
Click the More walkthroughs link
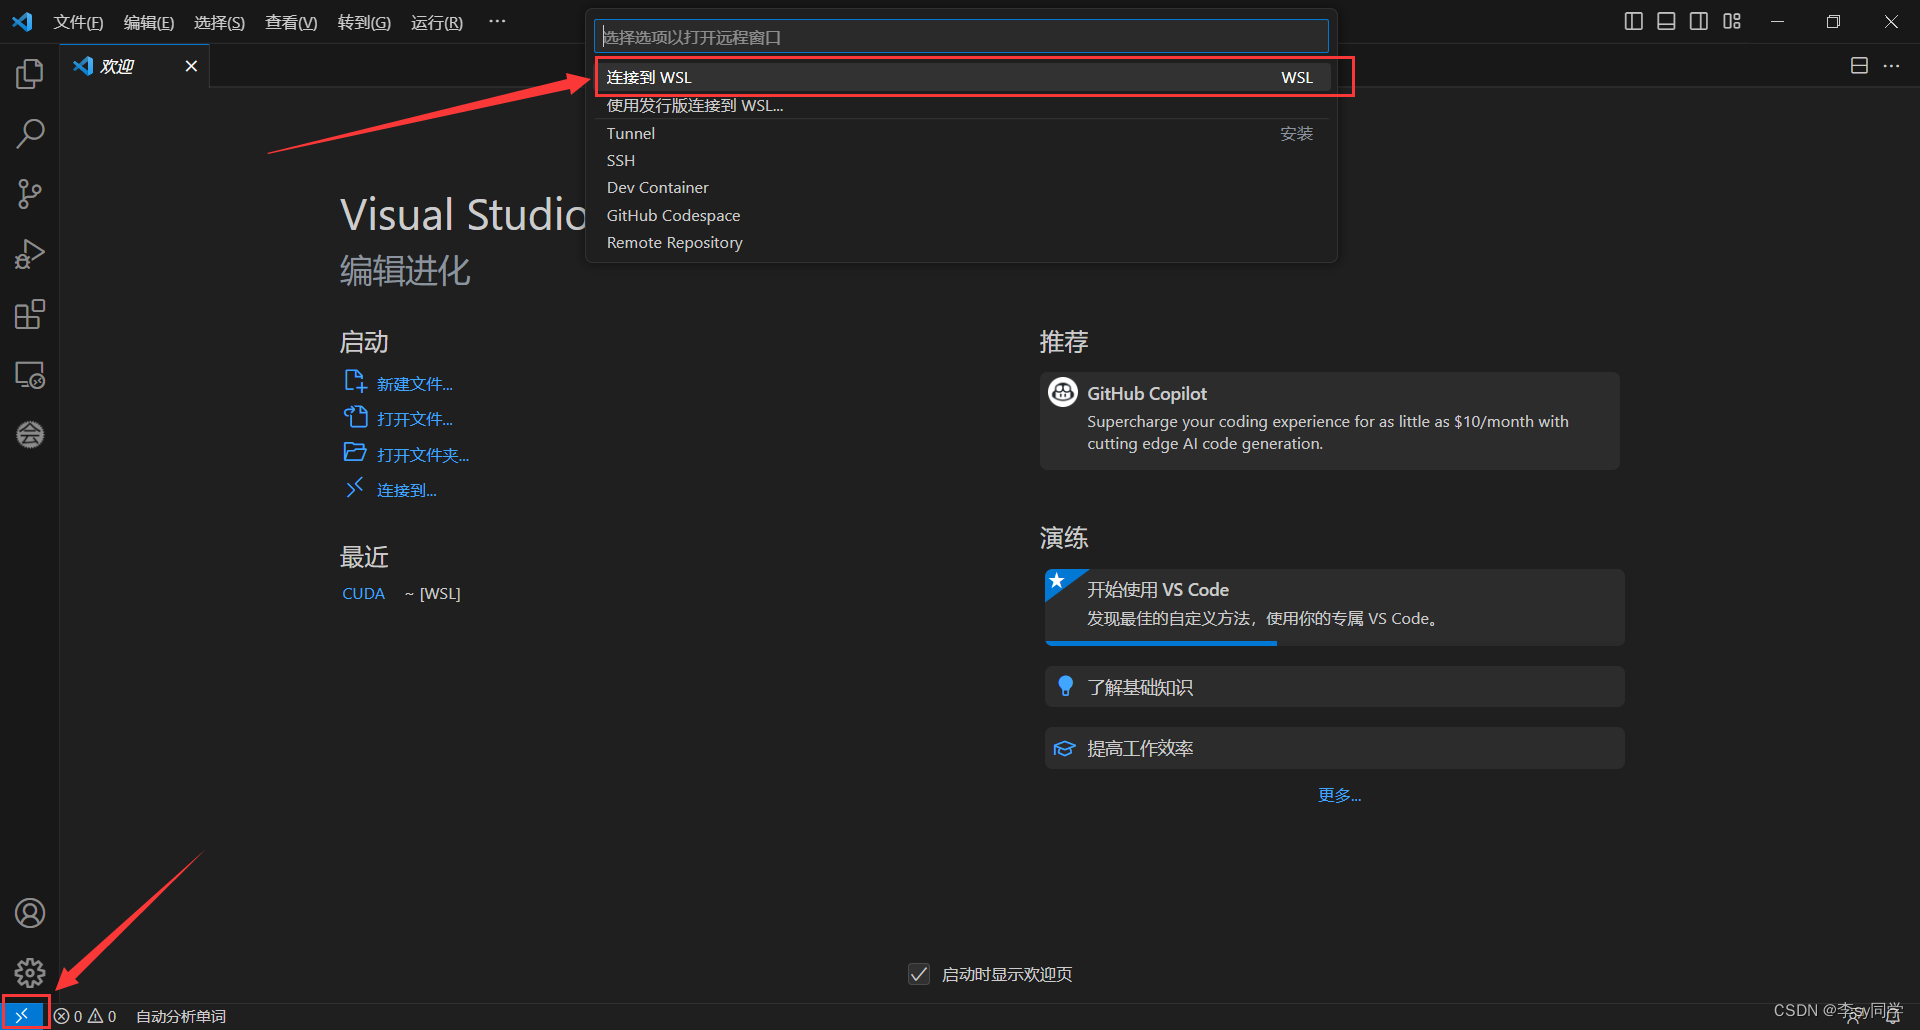pyautogui.click(x=1339, y=795)
